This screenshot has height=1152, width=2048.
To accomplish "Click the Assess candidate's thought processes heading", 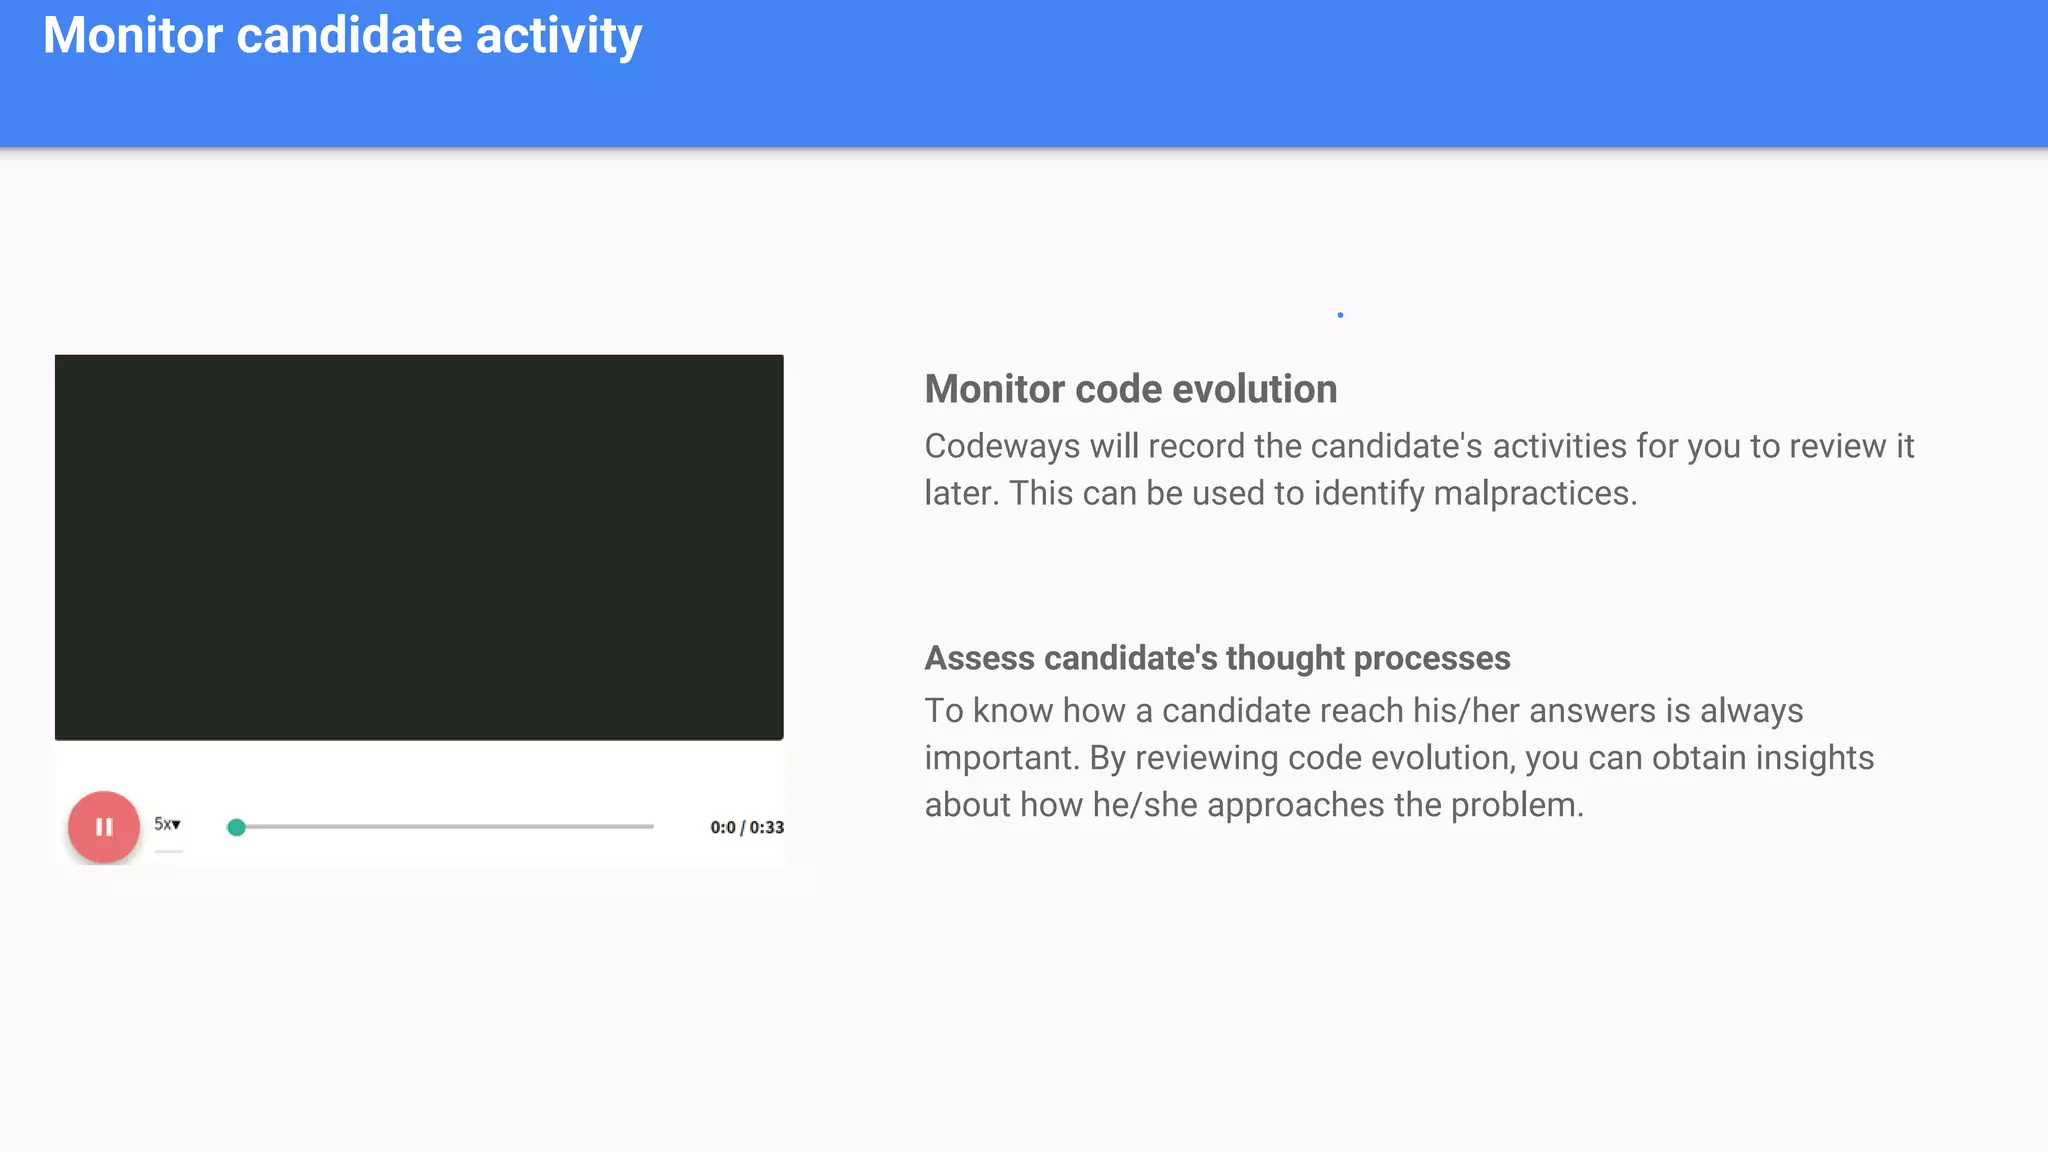I will click(x=1216, y=658).
